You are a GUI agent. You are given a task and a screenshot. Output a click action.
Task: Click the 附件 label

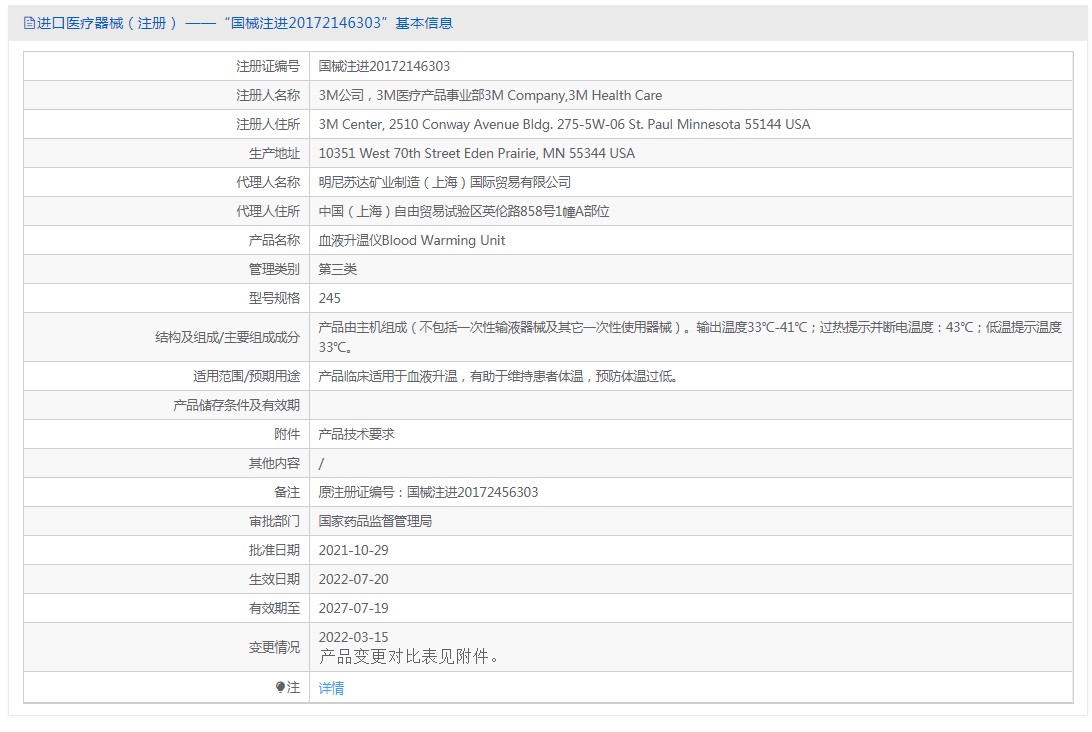[287, 434]
